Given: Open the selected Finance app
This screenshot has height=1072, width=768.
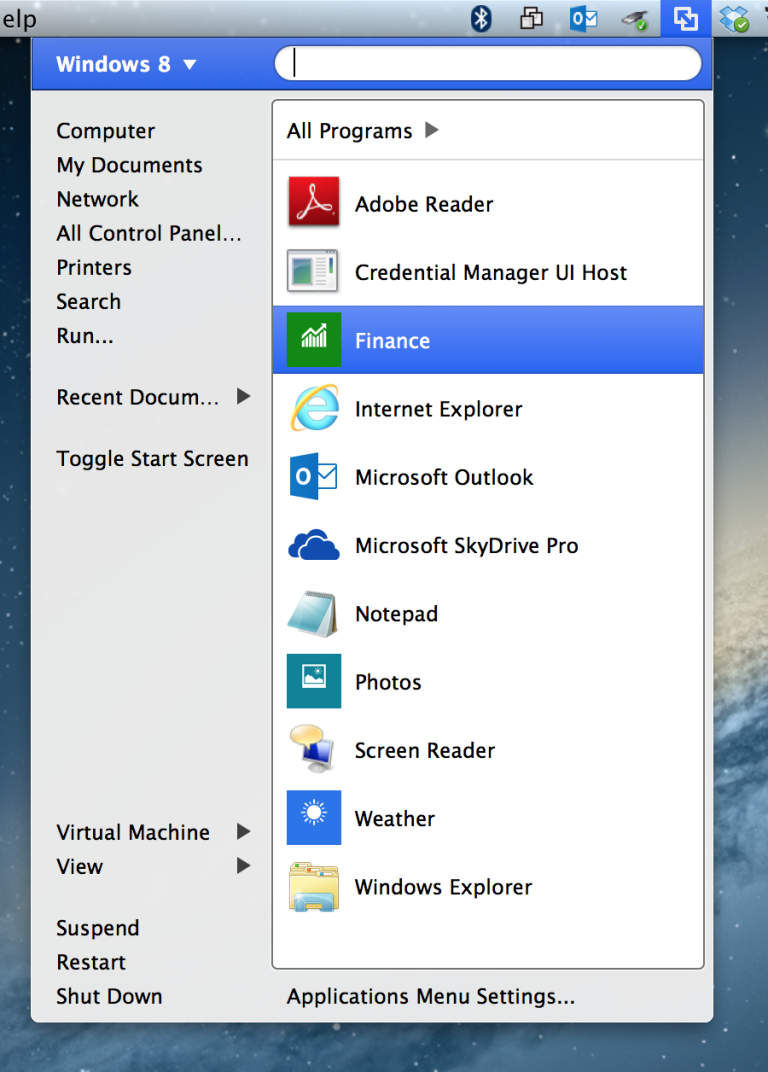Looking at the screenshot, I should click(392, 340).
